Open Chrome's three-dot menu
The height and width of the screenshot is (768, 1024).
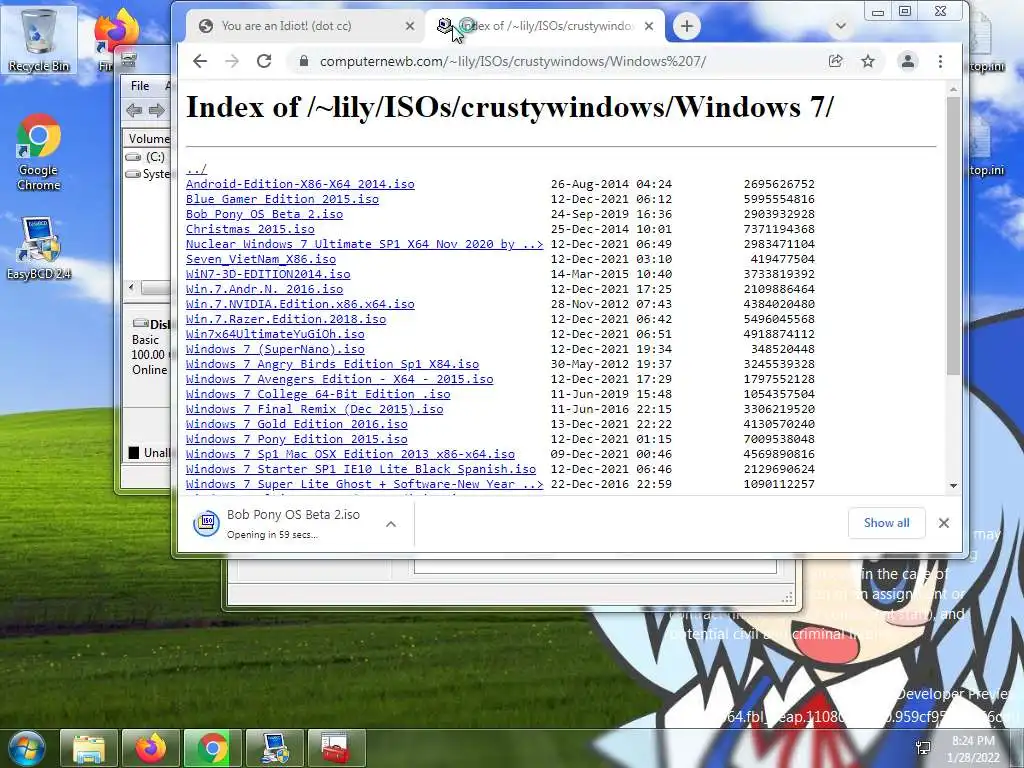pyautogui.click(x=940, y=61)
